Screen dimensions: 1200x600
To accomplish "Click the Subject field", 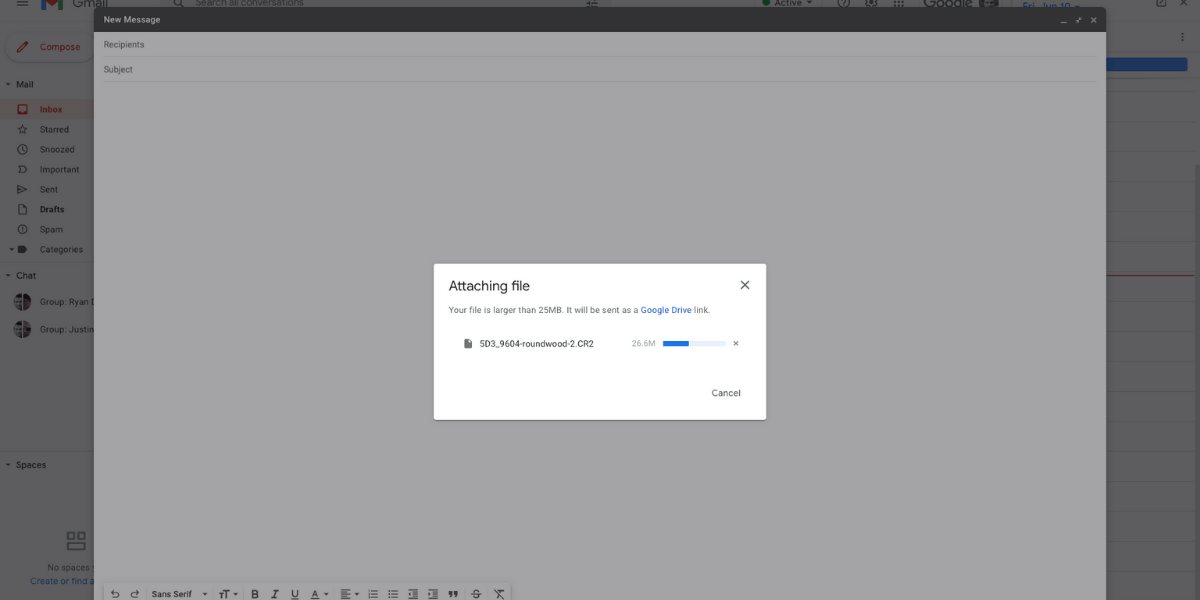I will pos(600,70).
